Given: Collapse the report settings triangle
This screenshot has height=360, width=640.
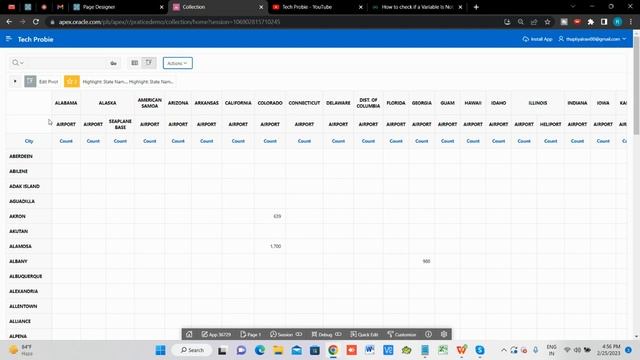Looking at the screenshot, I should [15, 81].
